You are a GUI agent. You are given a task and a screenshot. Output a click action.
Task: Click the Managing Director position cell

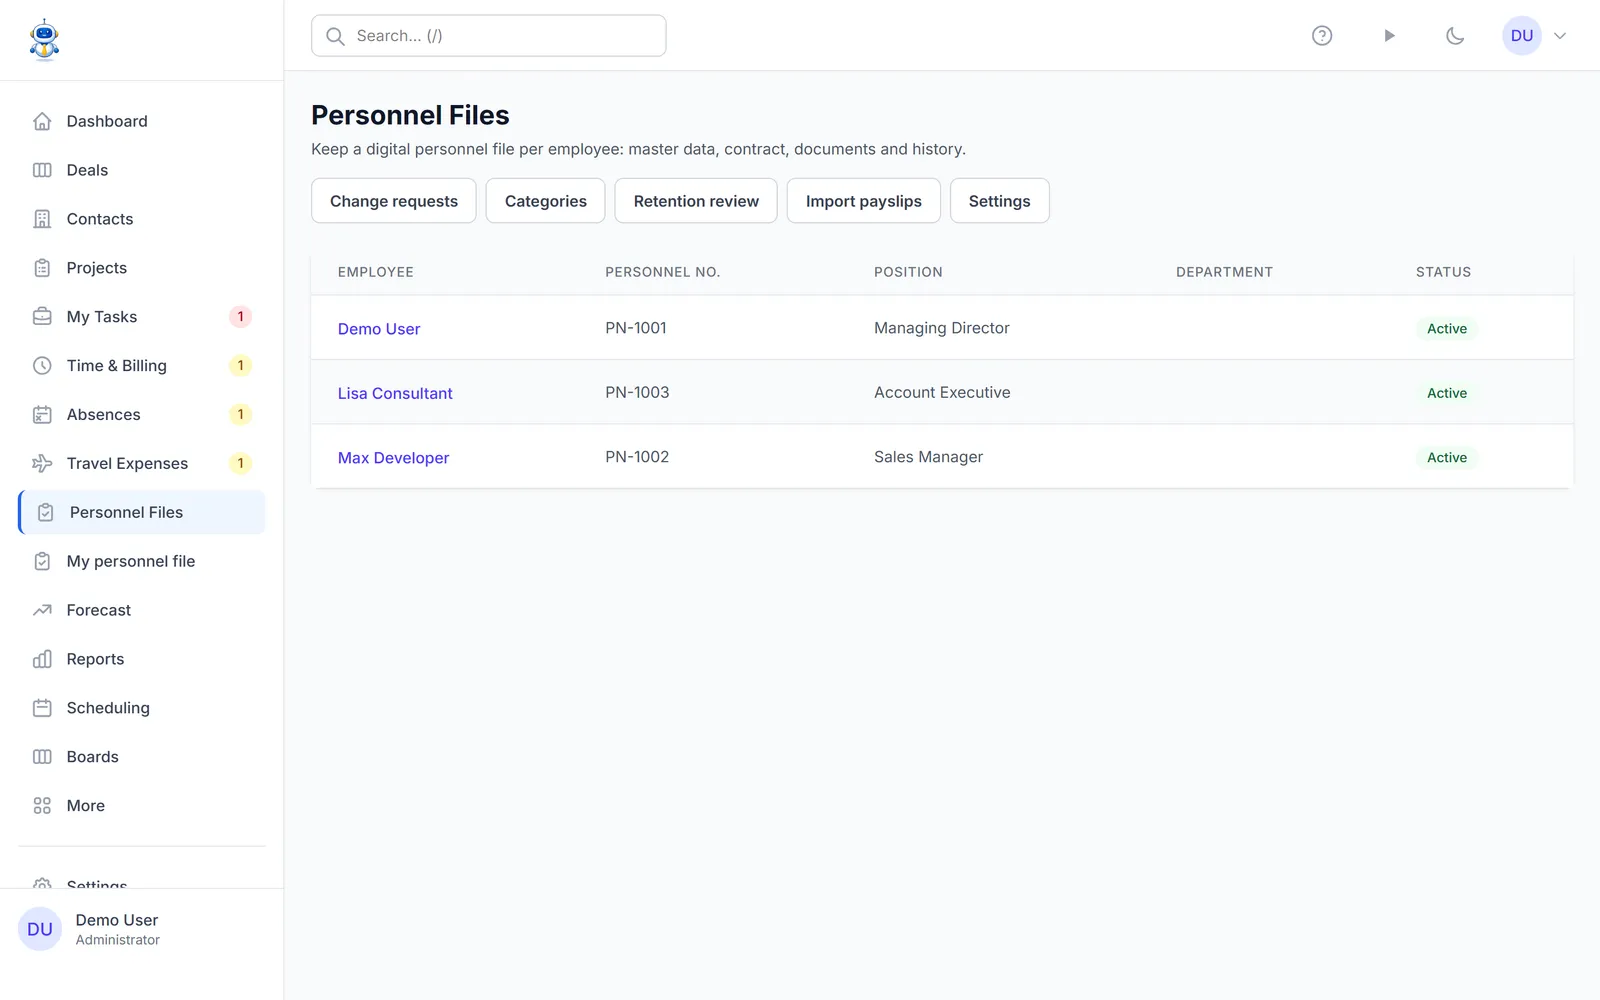click(x=942, y=328)
